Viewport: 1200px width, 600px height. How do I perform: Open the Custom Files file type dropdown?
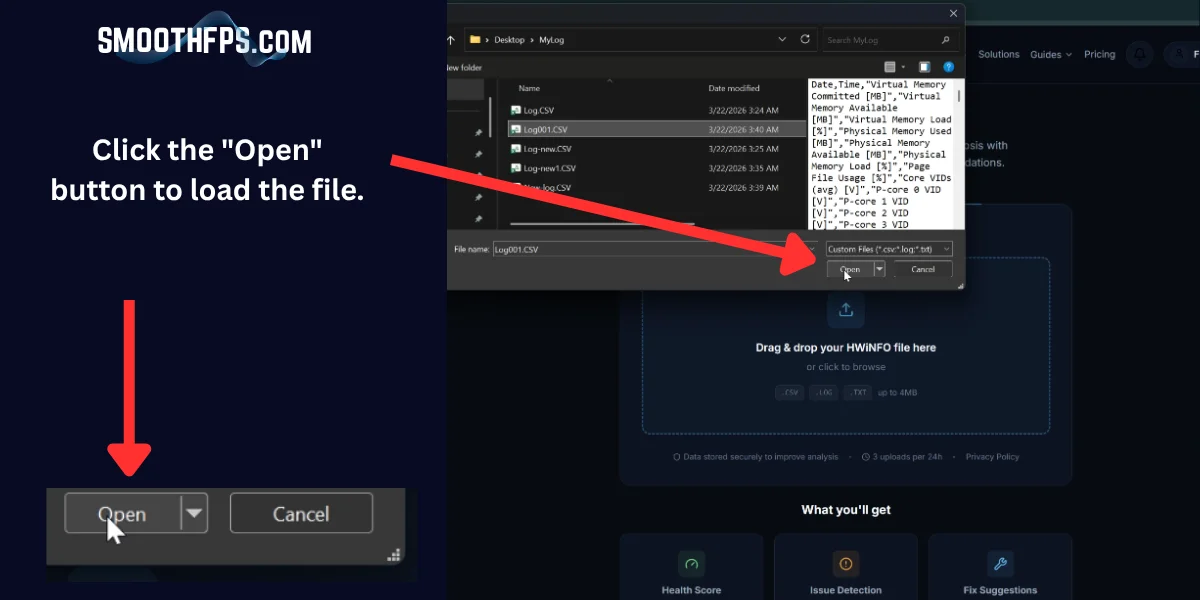click(946, 248)
